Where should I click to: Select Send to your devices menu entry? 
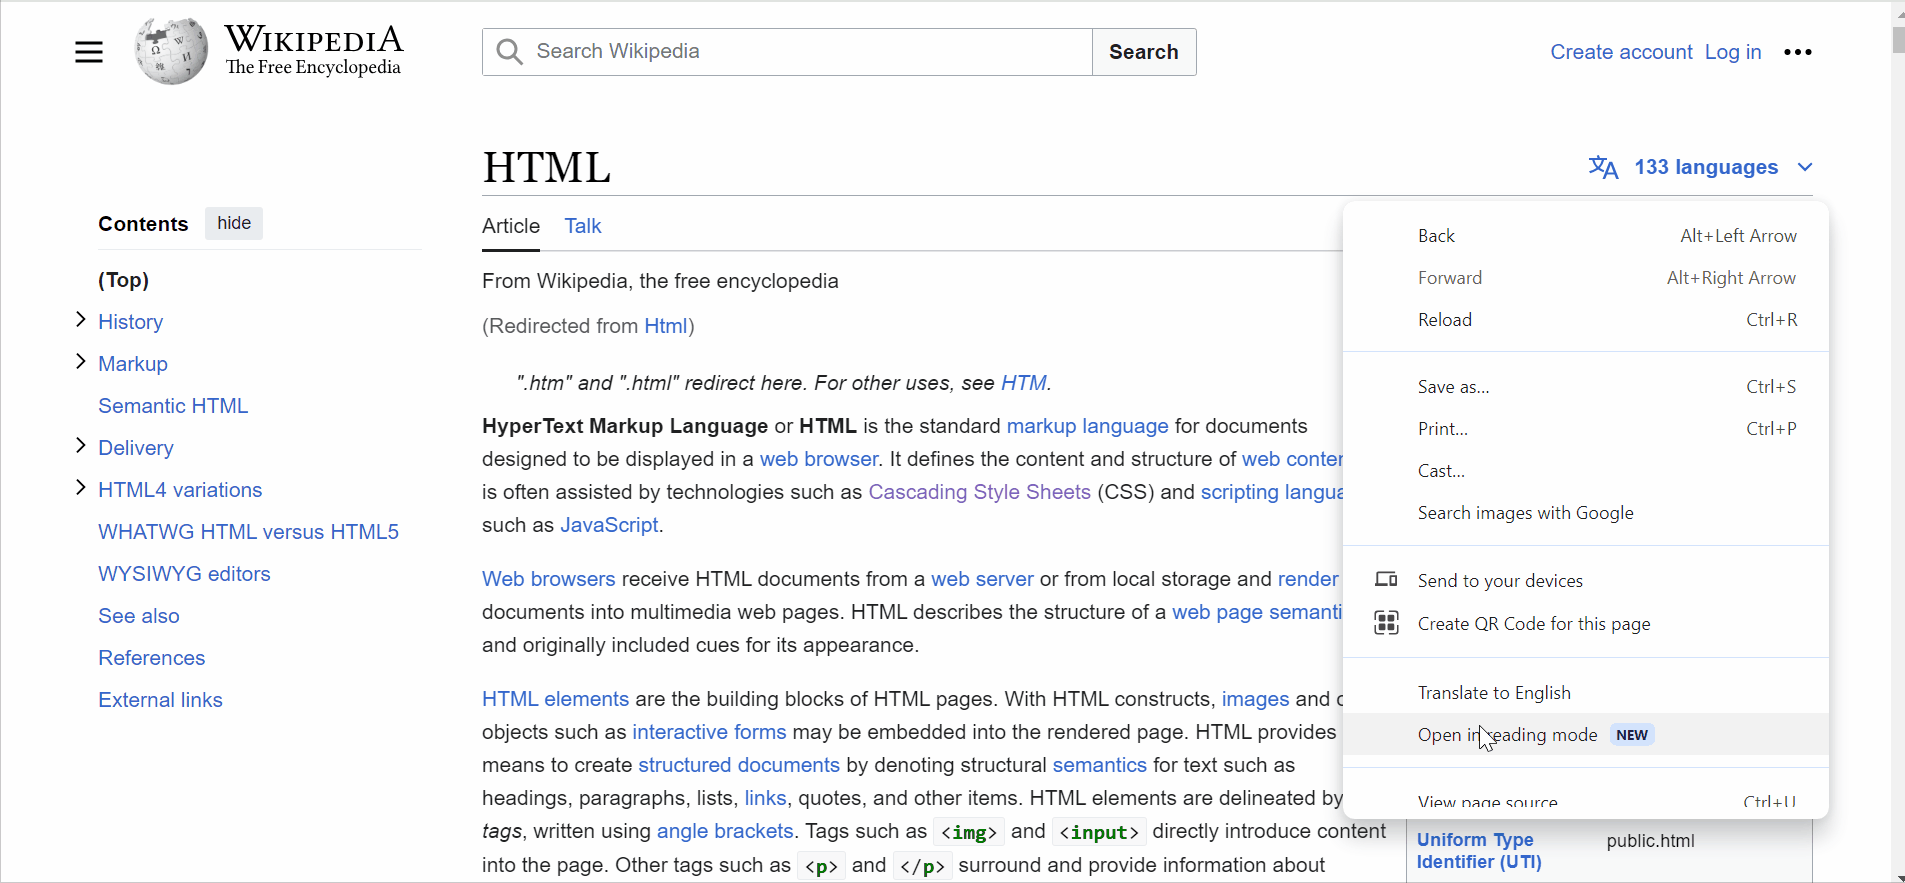[1586, 581]
